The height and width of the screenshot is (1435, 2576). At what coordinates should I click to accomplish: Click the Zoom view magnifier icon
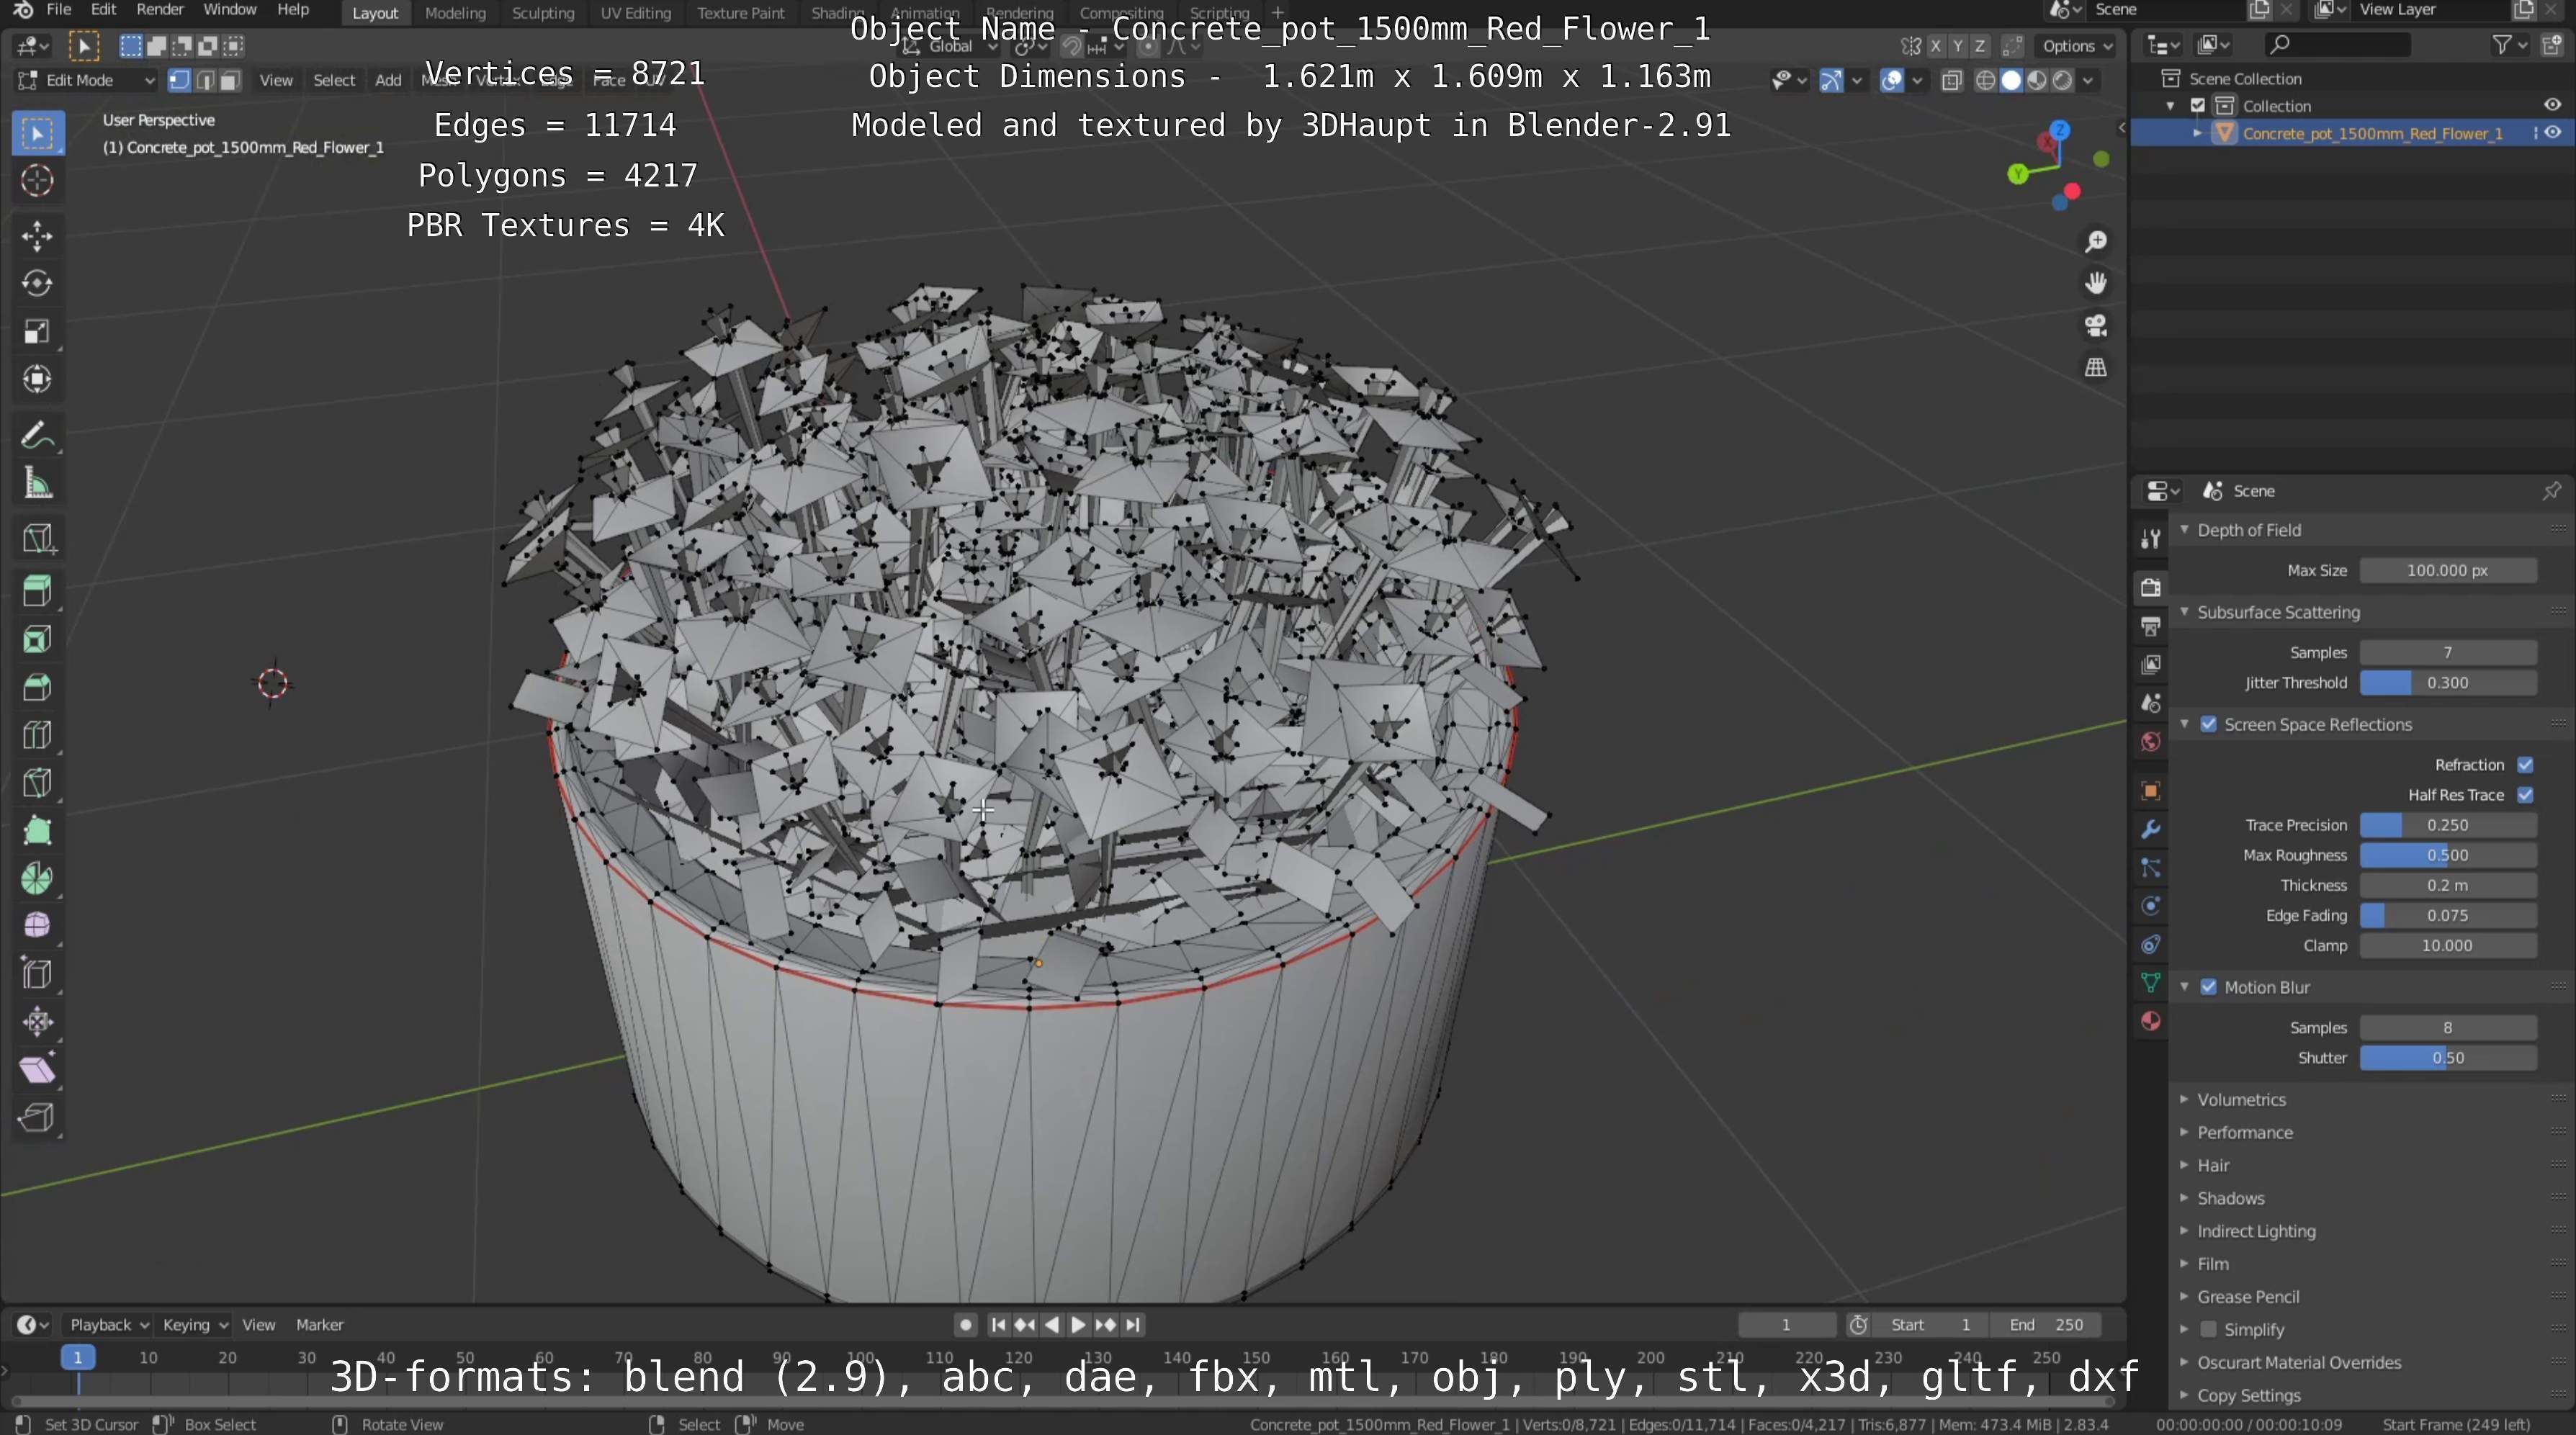(2096, 242)
